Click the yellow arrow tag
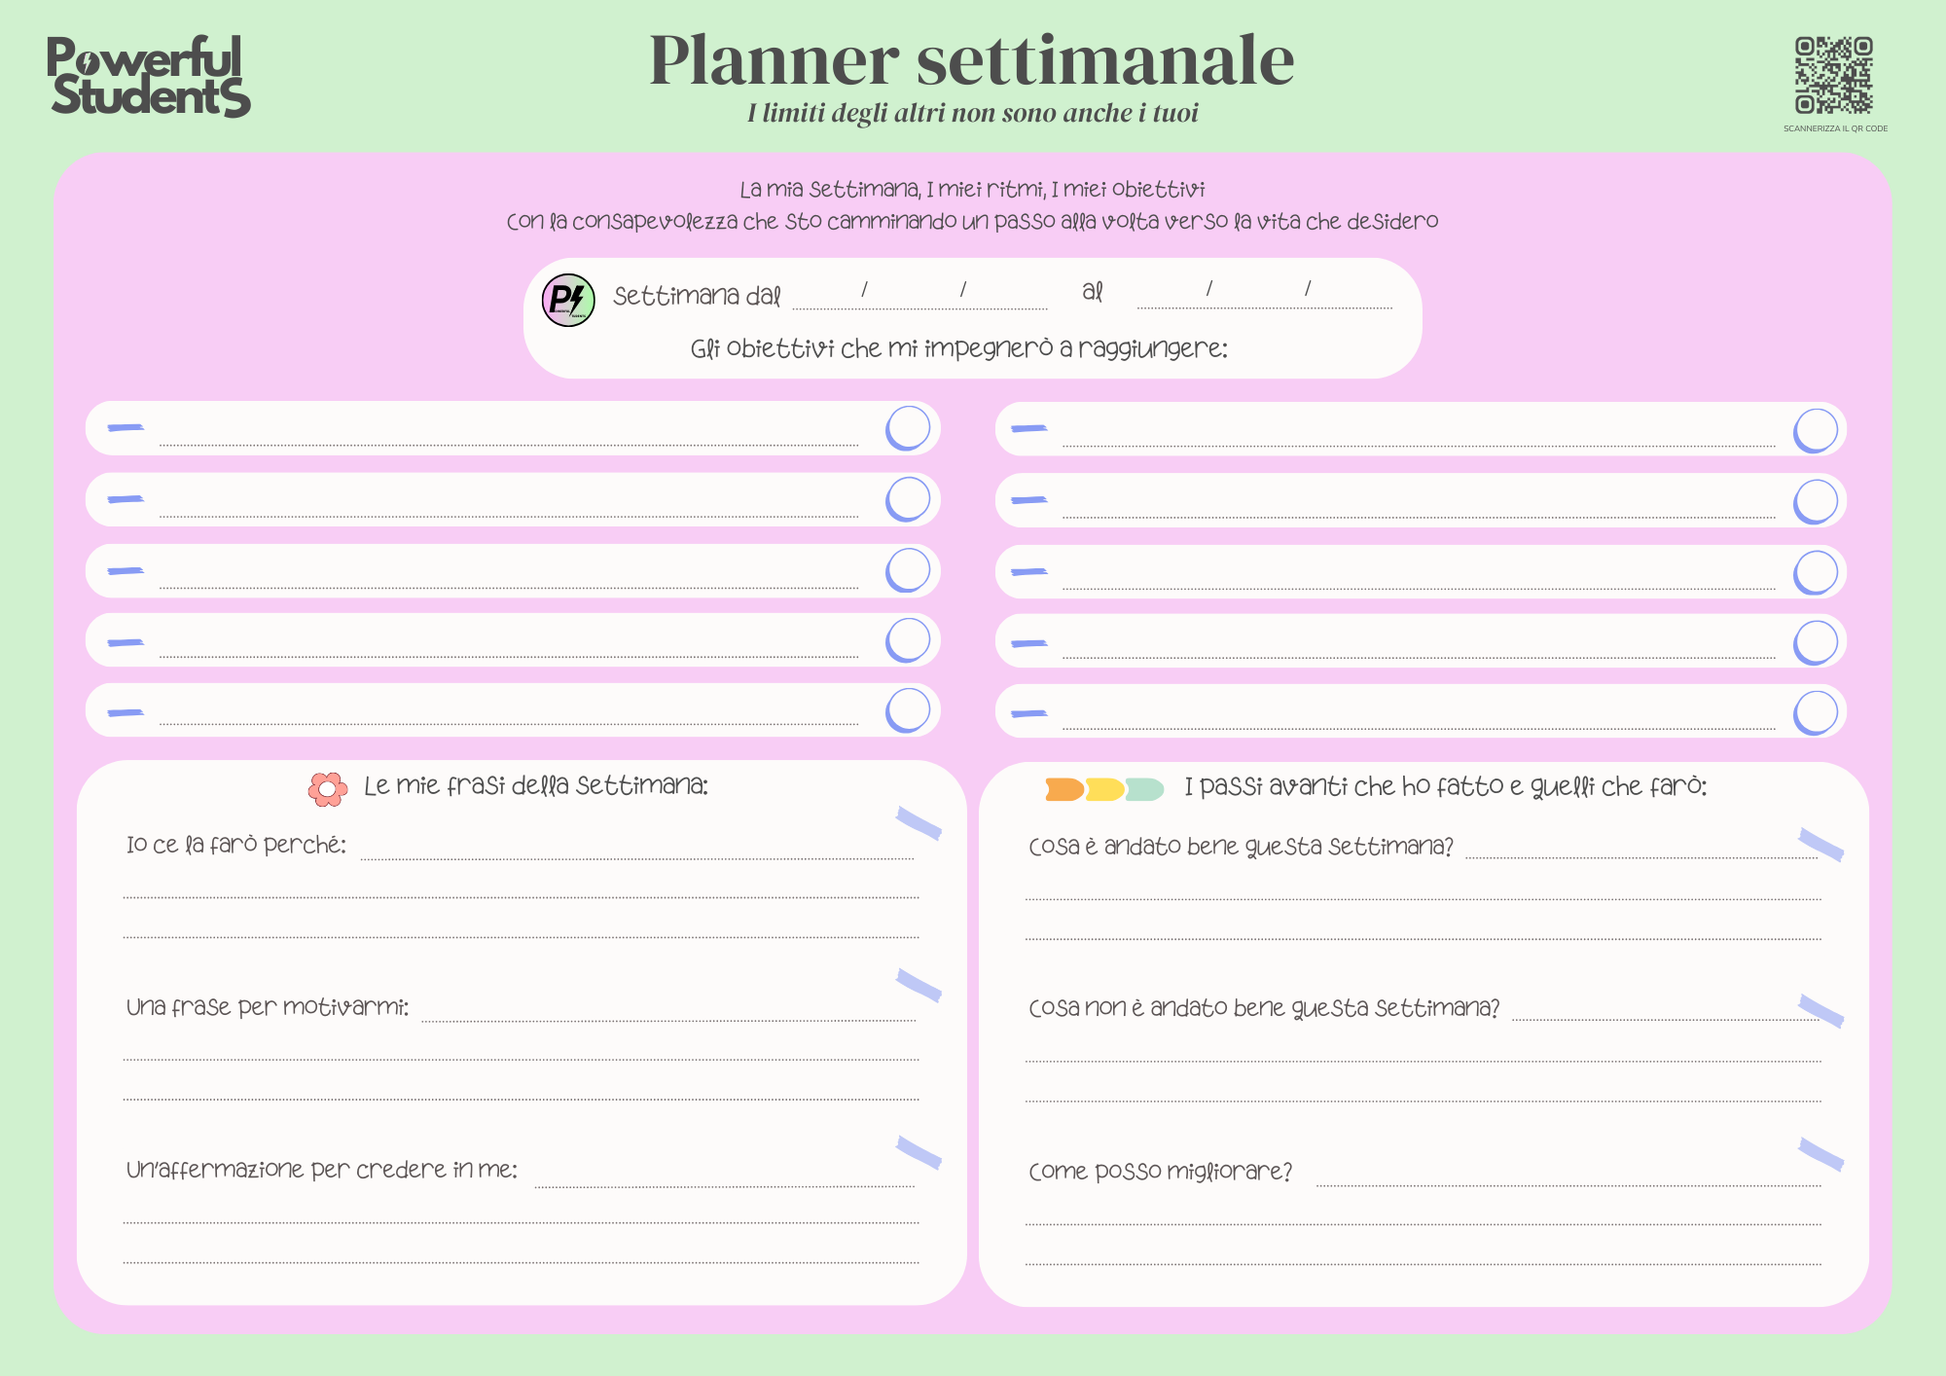This screenshot has height=1376, width=1946. pos(1104,790)
